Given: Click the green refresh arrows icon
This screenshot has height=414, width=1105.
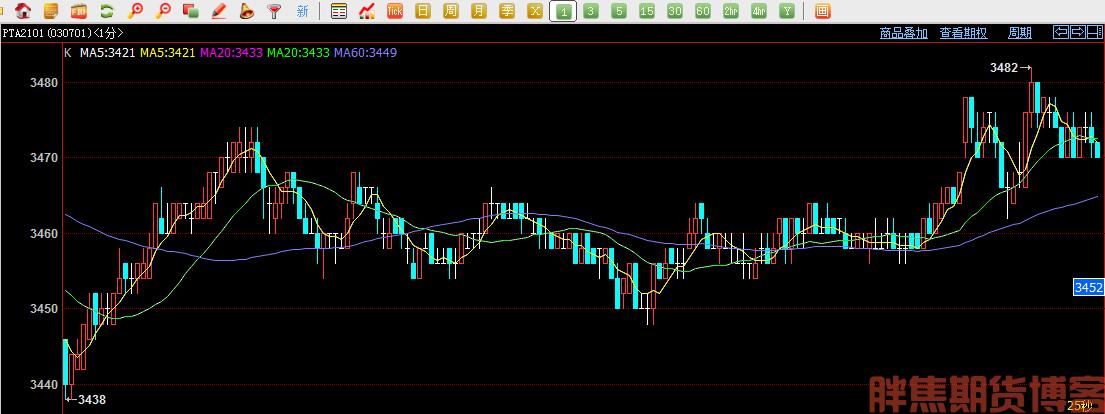Looking at the screenshot, I should pos(106,11).
